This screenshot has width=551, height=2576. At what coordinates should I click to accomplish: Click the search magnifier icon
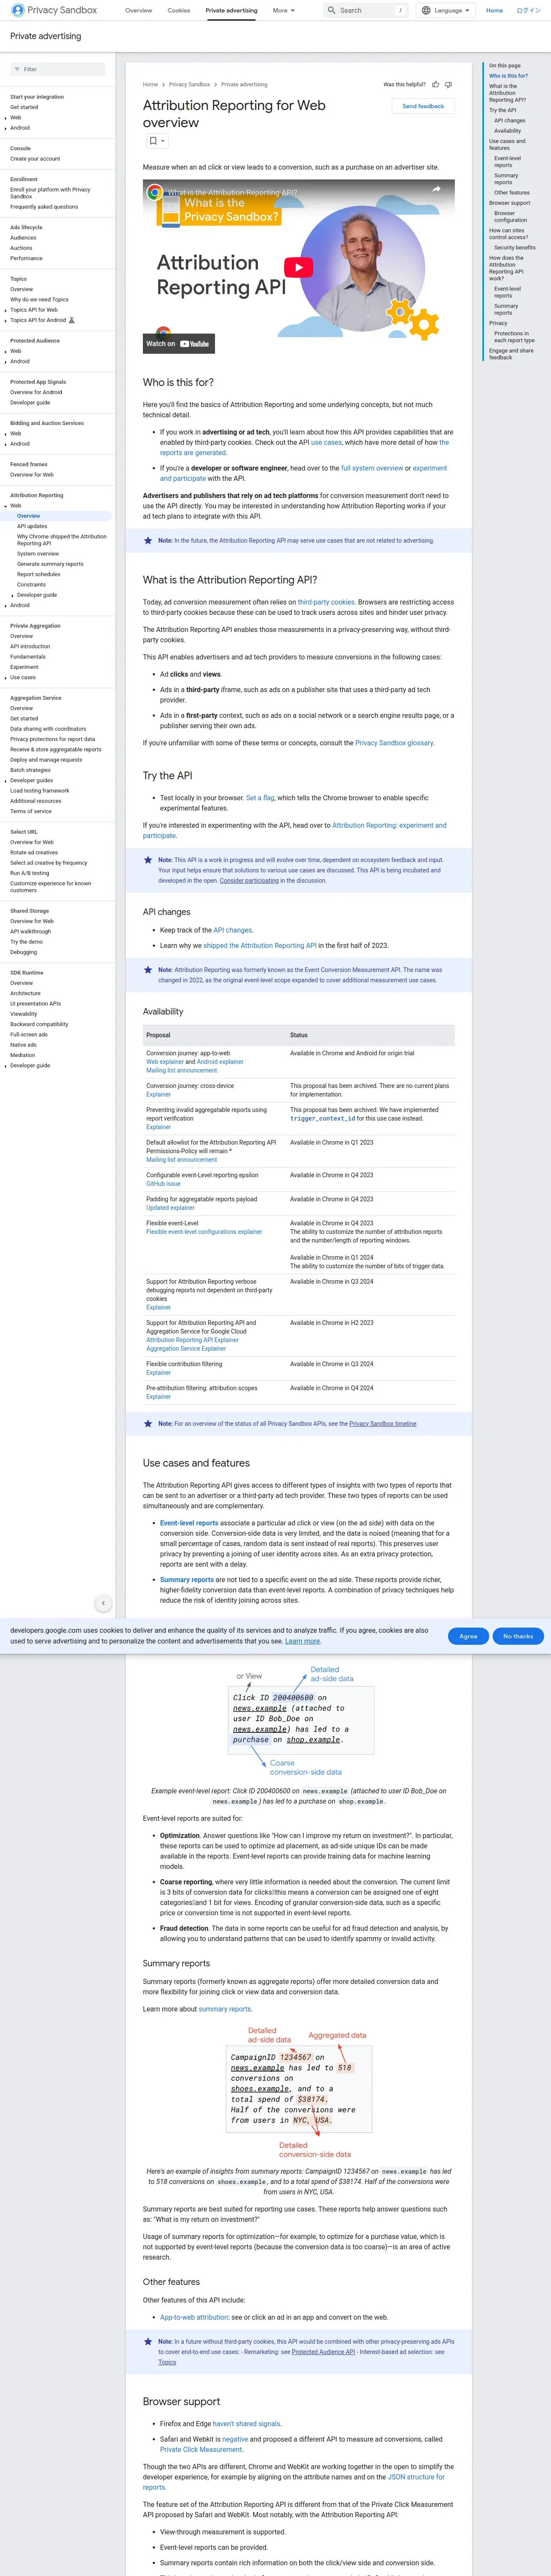332,10
